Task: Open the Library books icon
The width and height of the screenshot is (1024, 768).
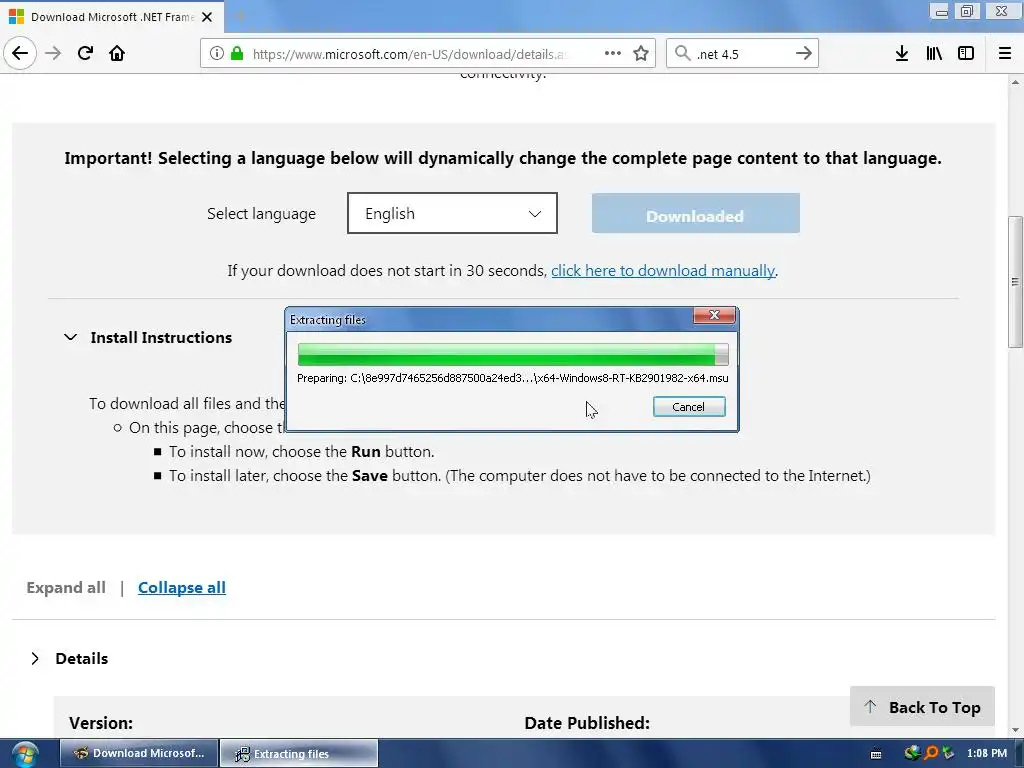Action: (934, 54)
